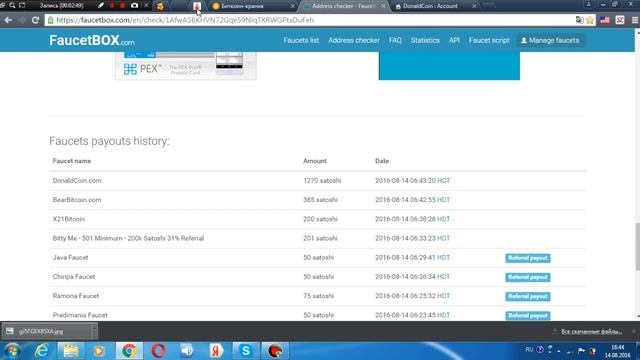
Task: Open the Manage faucets button
Action: pos(550,40)
